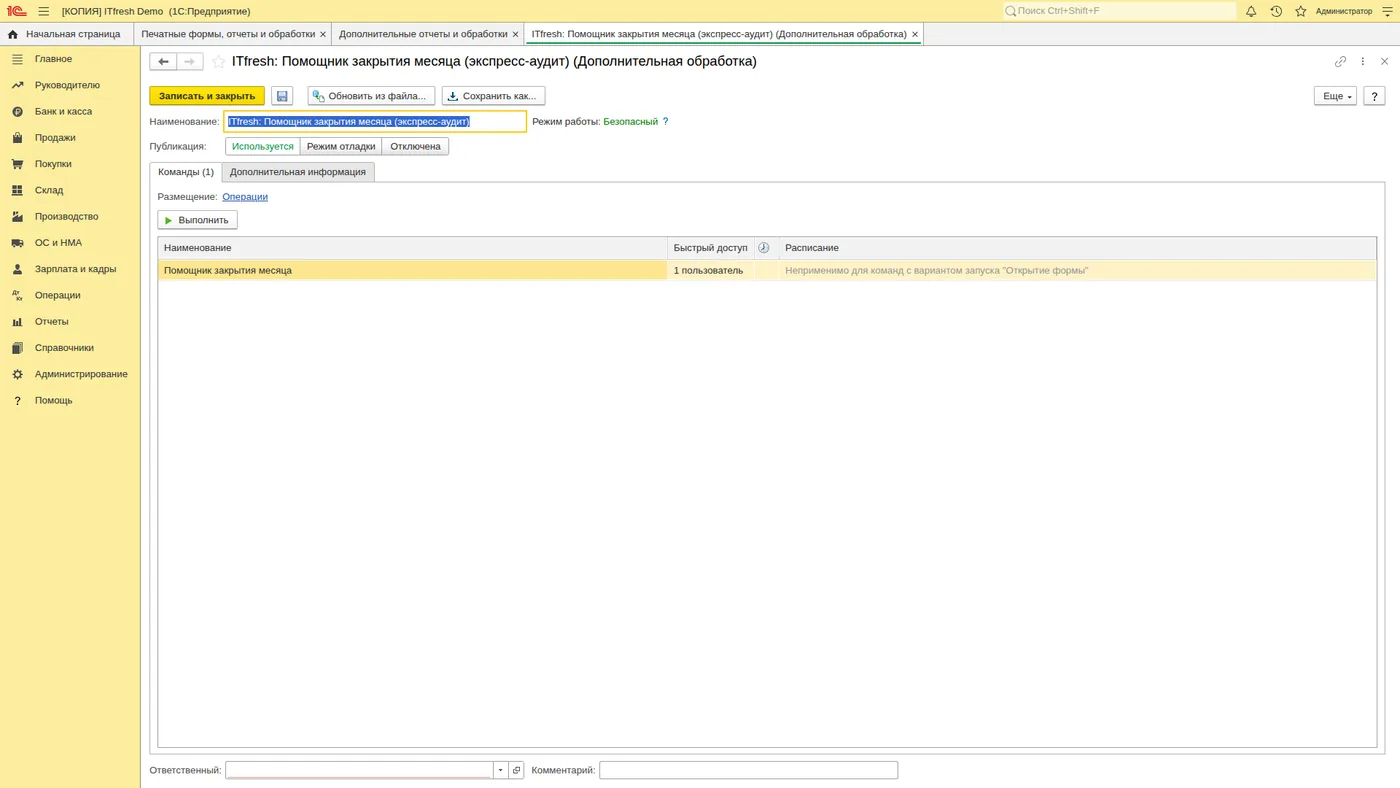This screenshot has width=1400, height=788.
Task: Open form's three-dot options menu
Action: [x=1363, y=62]
